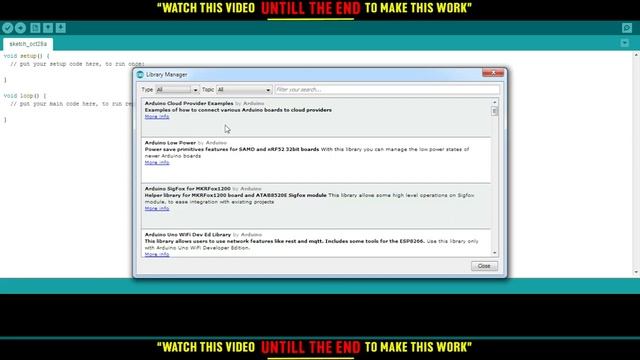
Task: Select the sketch_oct28a tab
Action: click(28, 44)
